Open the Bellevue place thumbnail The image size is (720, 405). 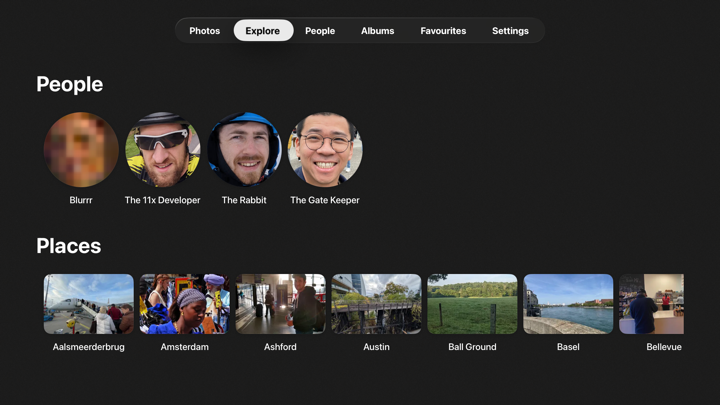point(652,304)
